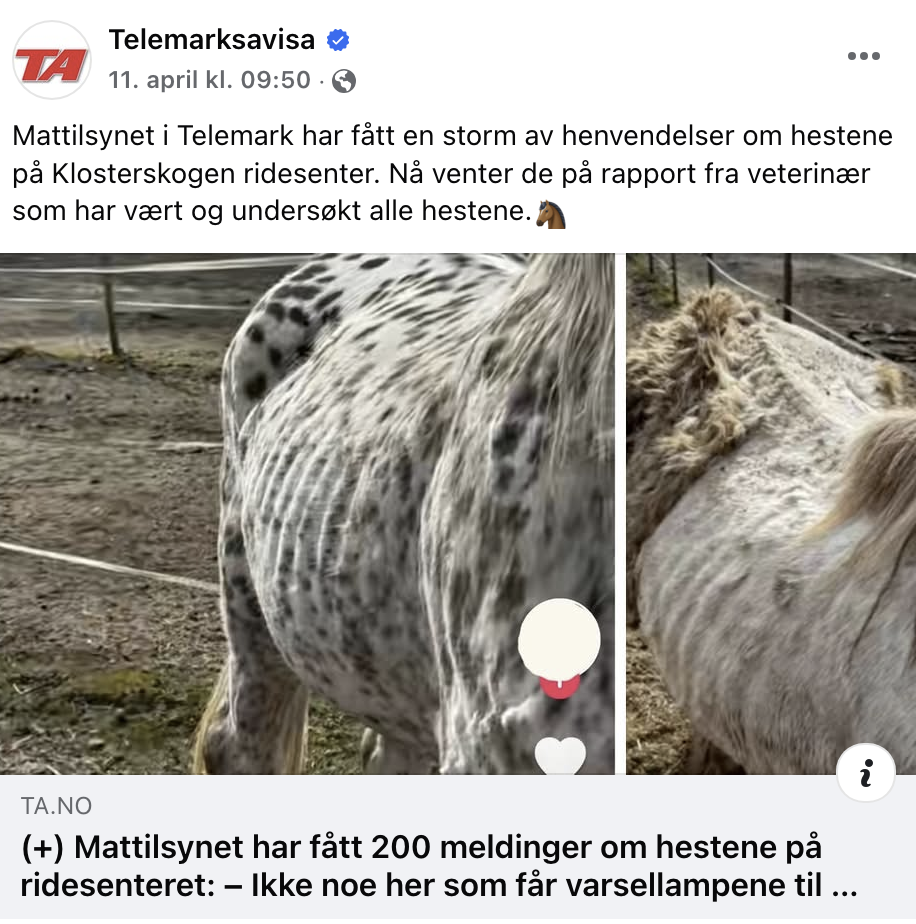
Task: Click the globe public audience icon
Action: click(x=344, y=81)
